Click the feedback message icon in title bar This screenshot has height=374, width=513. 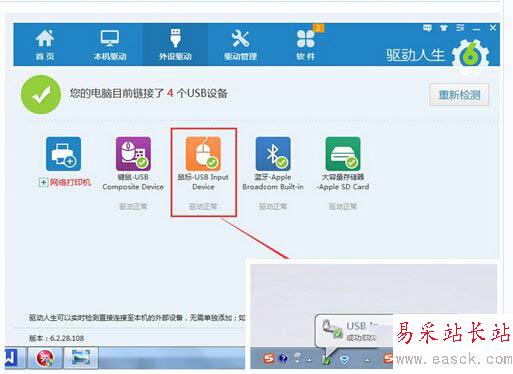coord(427,28)
